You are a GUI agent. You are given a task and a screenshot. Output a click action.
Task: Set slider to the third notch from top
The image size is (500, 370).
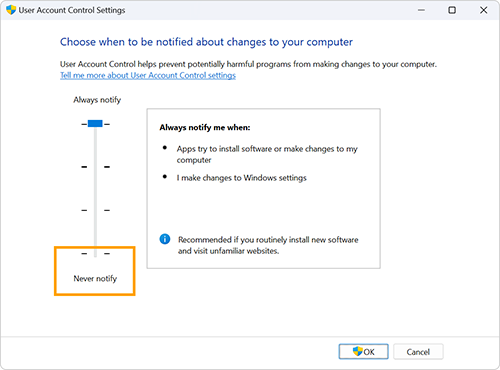95,210
